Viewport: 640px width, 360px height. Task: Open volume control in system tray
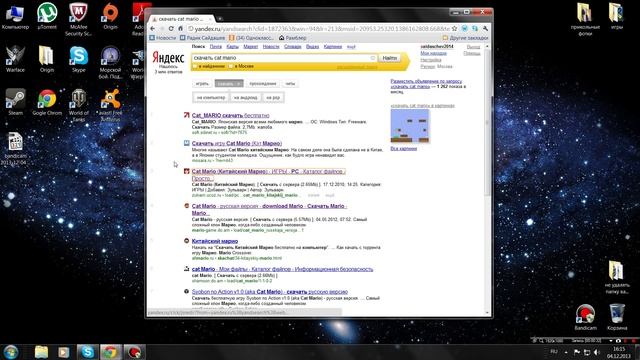click(597, 352)
